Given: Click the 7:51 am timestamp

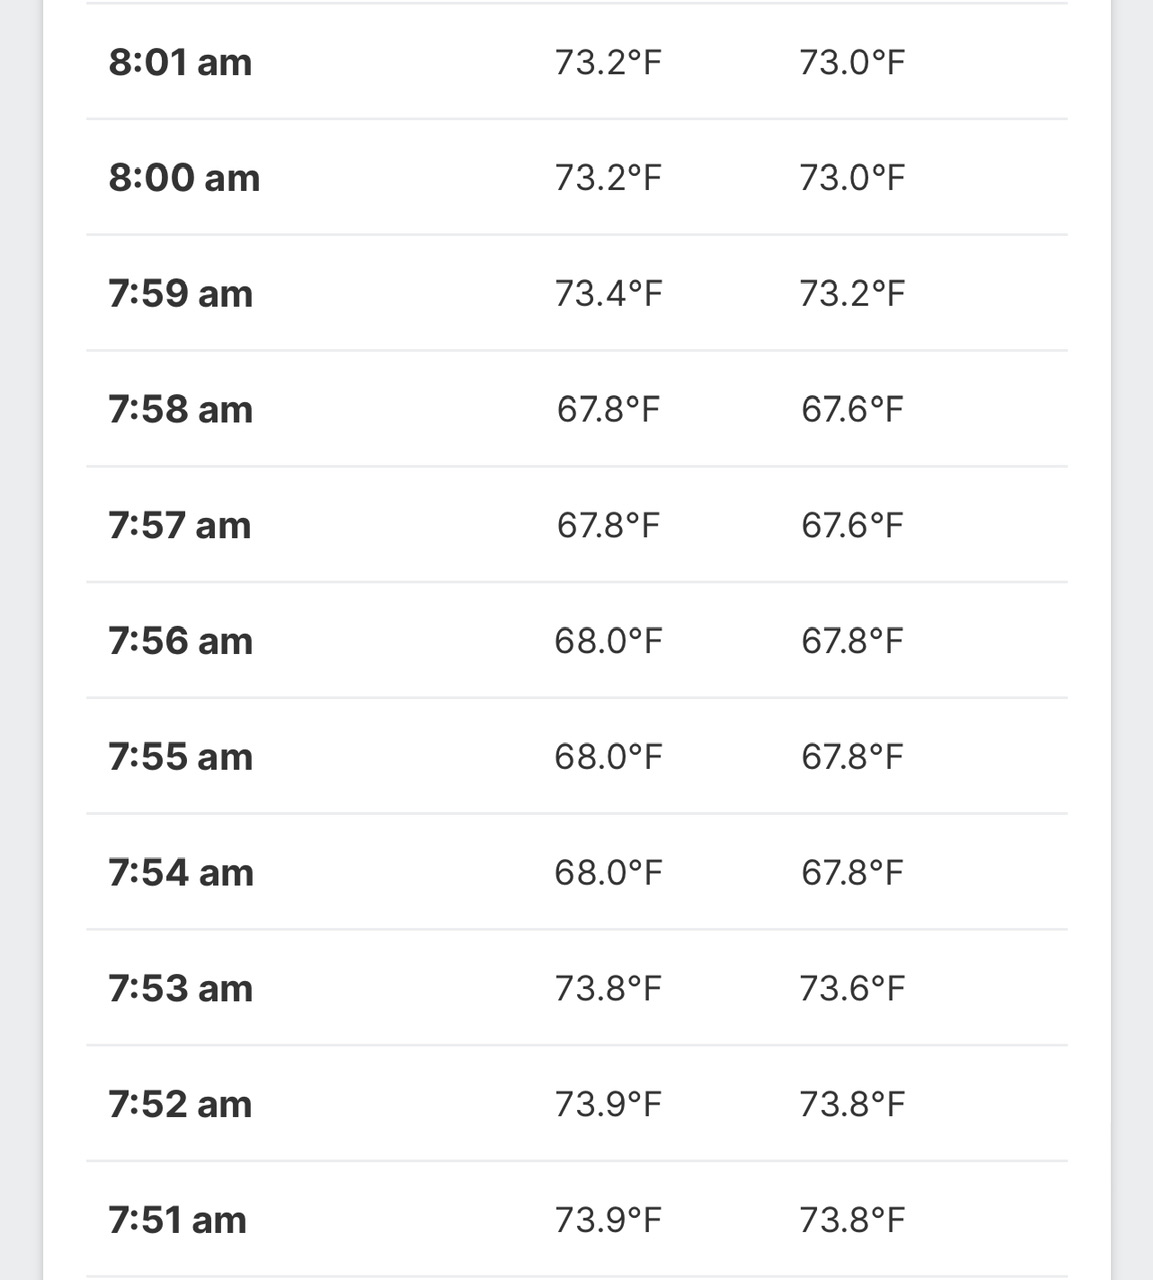Looking at the screenshot, I should (177, 1221).
